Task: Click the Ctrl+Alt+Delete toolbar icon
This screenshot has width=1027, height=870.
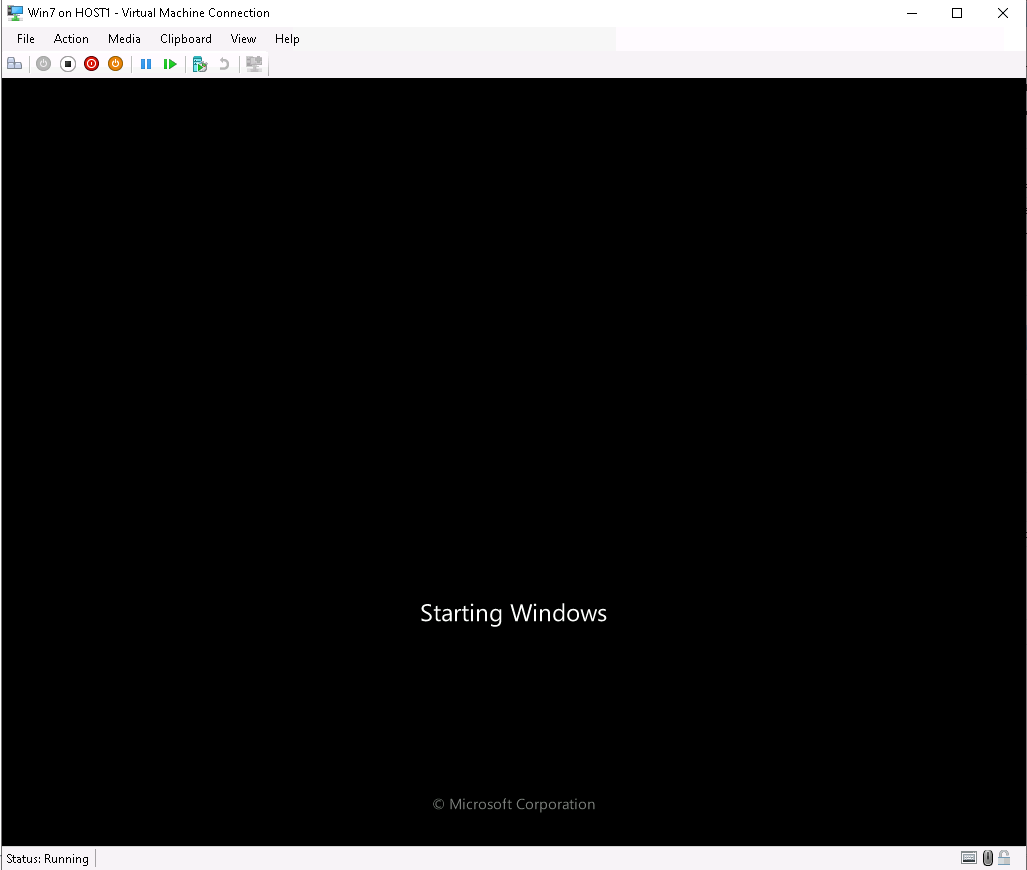Action: 14,64
